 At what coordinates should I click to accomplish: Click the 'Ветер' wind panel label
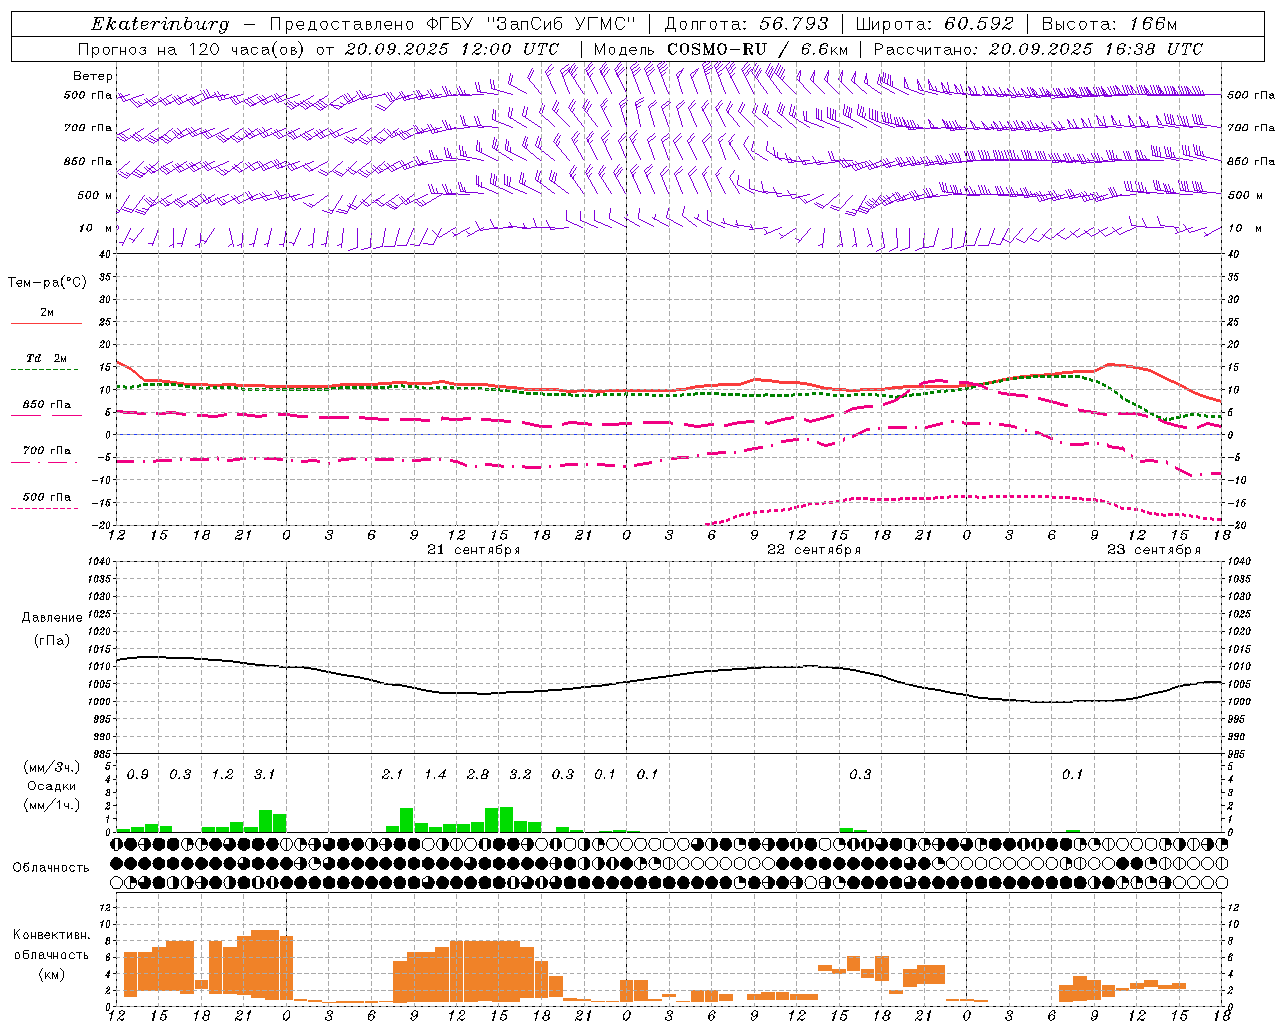pos(93,76)
